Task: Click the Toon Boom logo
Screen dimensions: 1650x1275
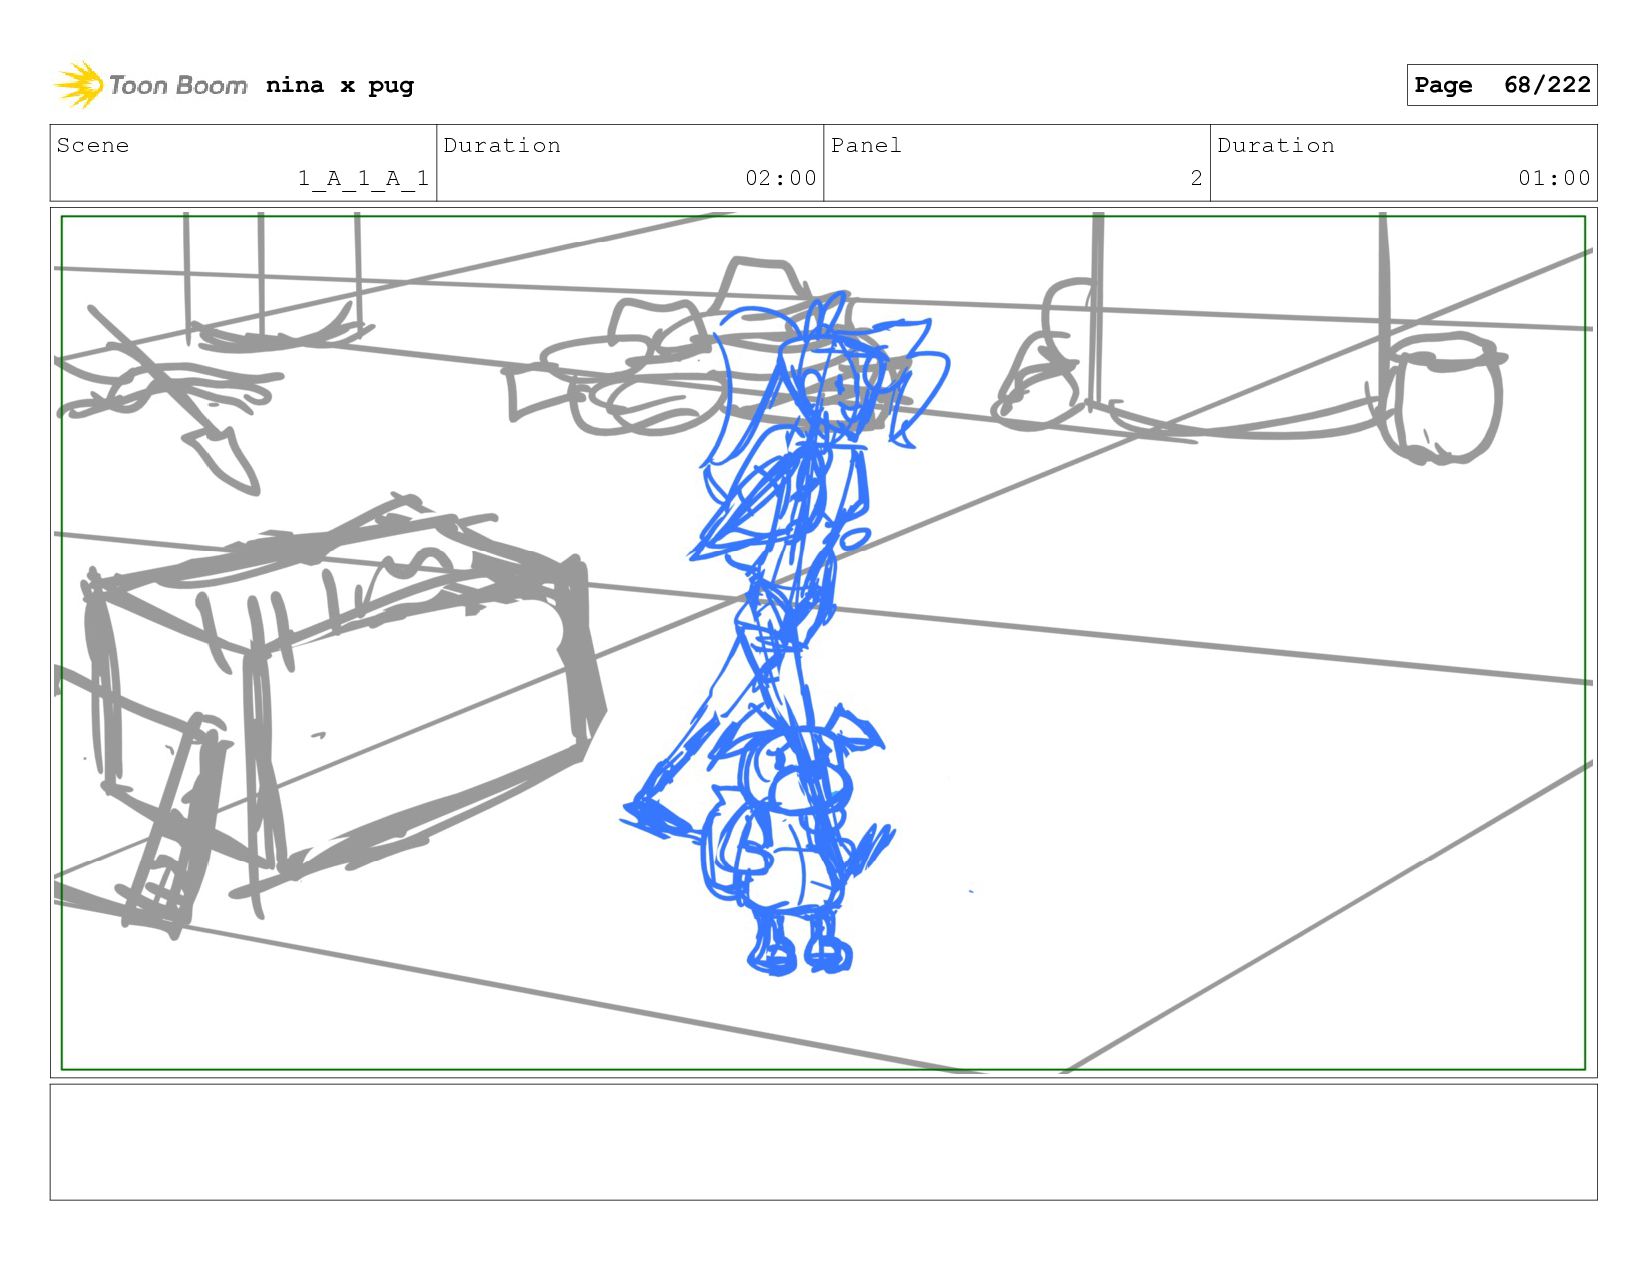Action: (x=150, y=85)
